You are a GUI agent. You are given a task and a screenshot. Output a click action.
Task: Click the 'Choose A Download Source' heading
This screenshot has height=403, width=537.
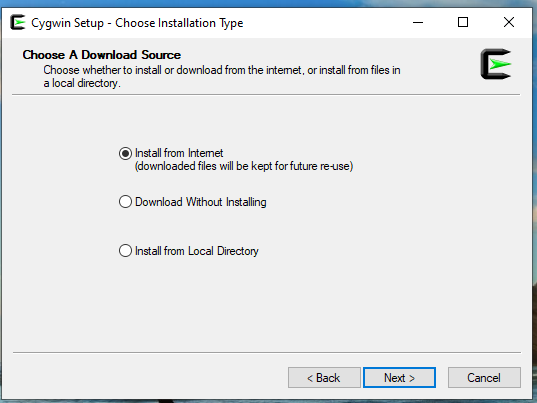pyautogui.click(x=102, y=55)
